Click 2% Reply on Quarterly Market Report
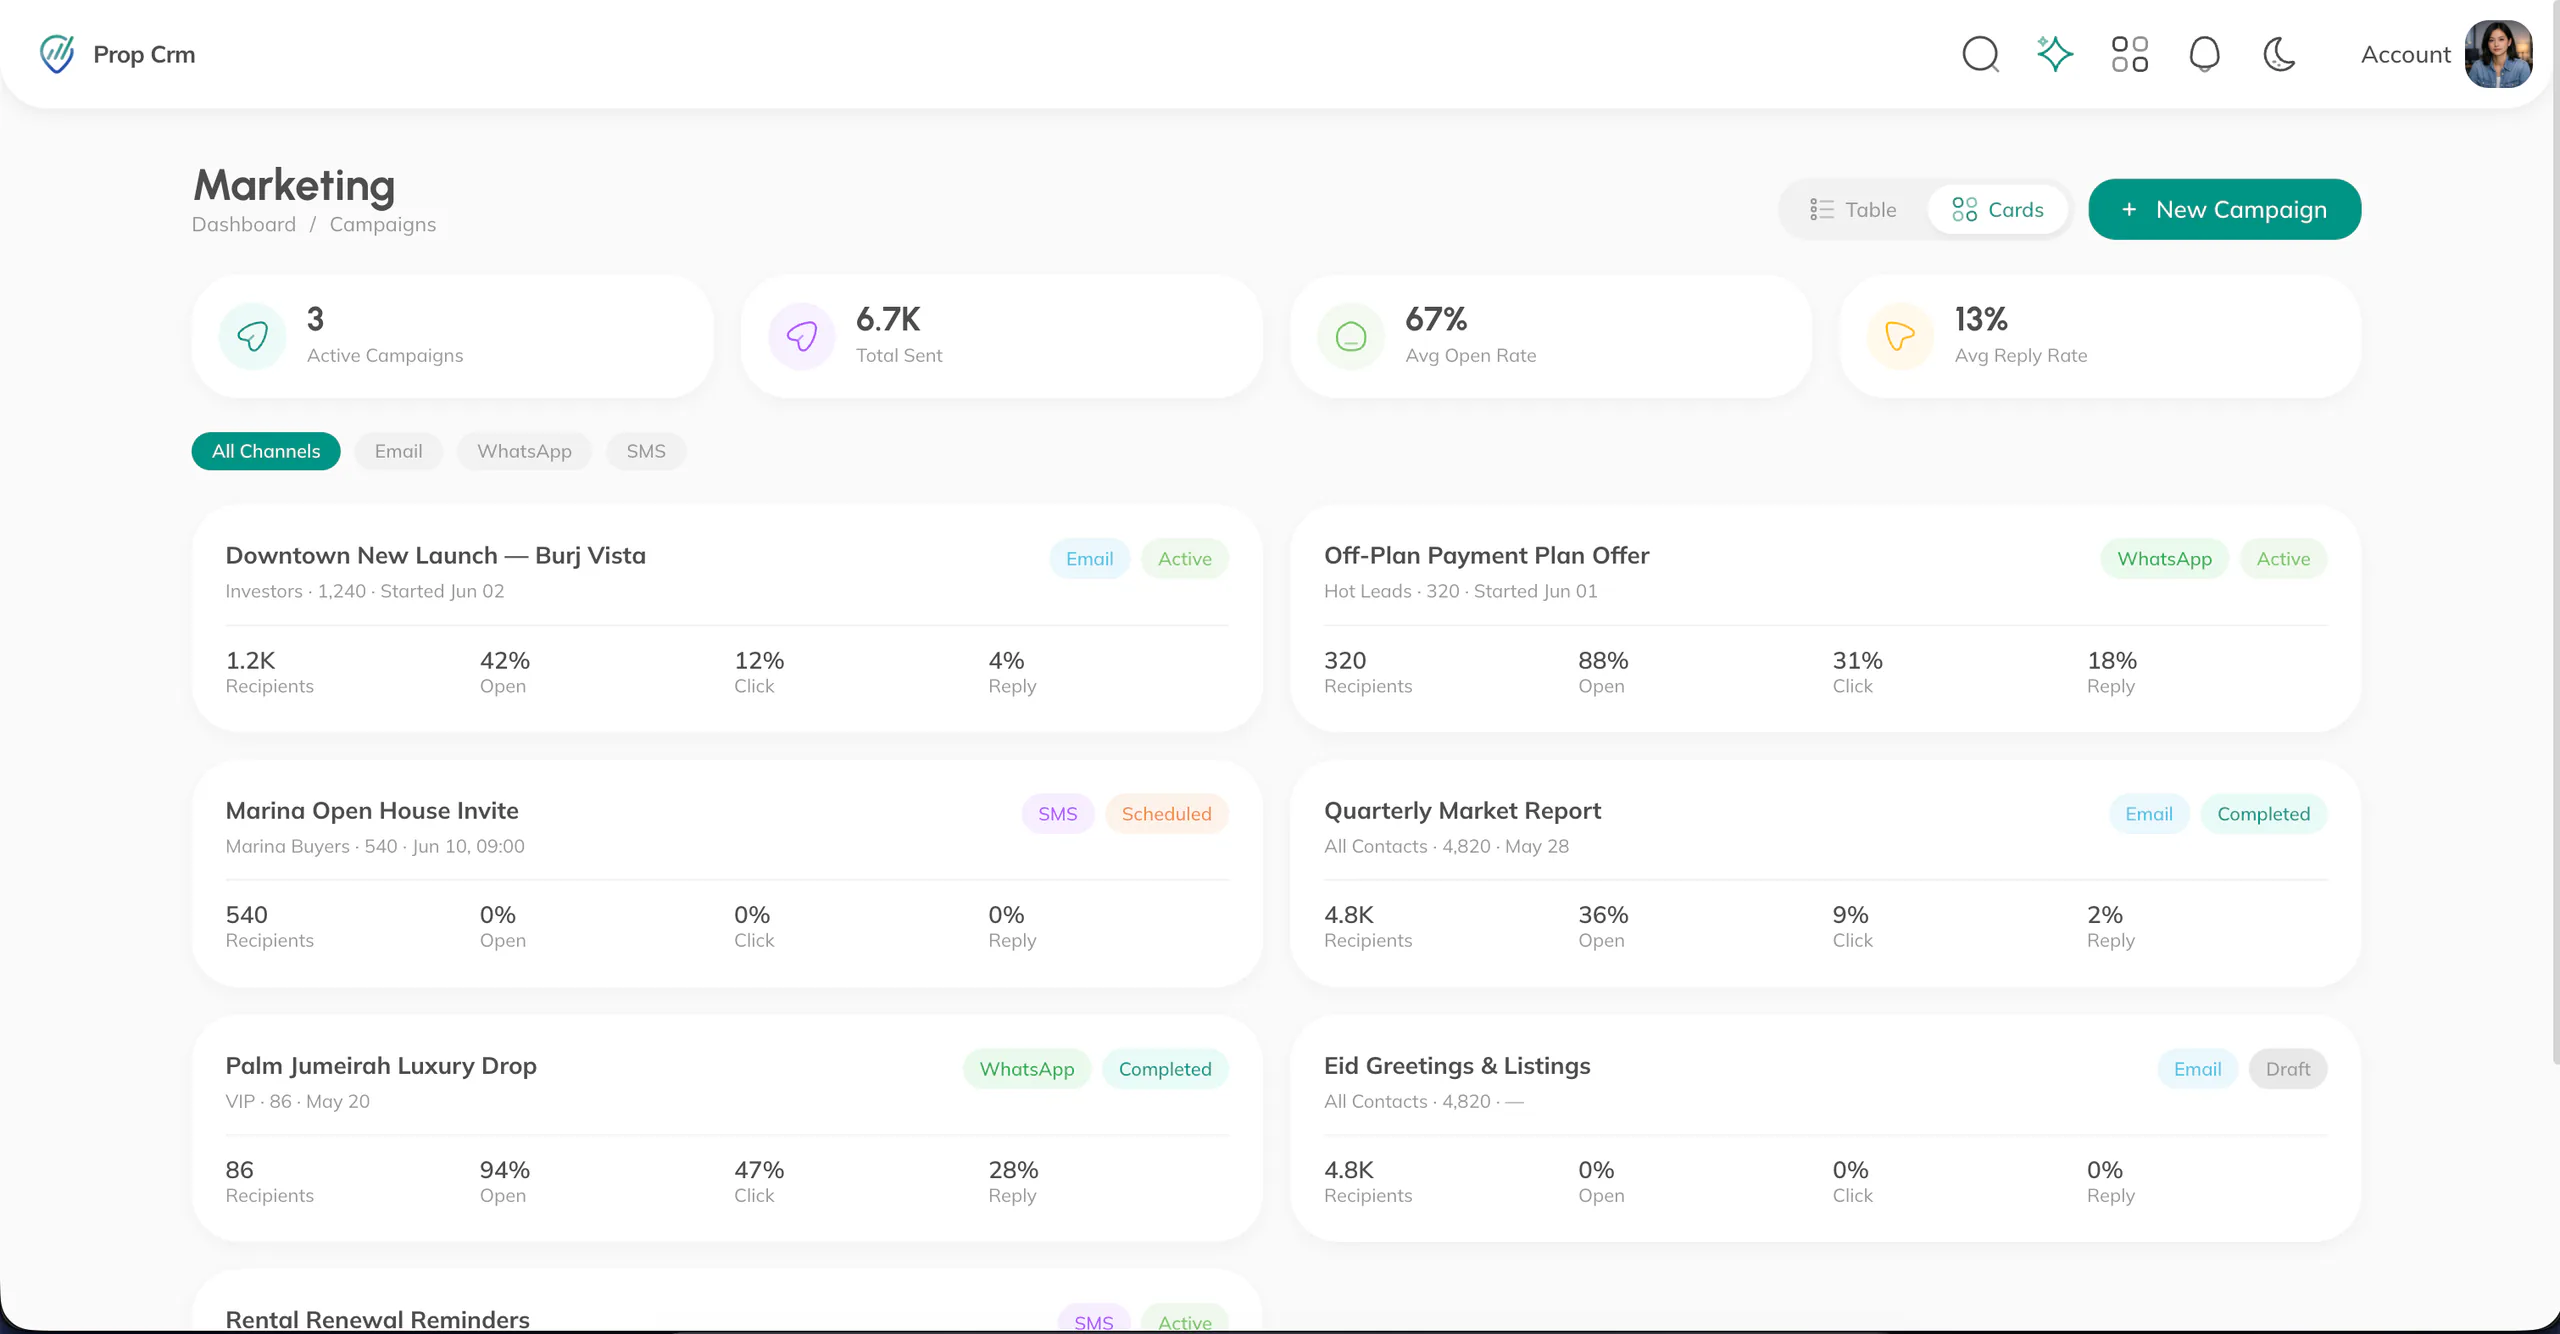 click(x=2110, y=926)
